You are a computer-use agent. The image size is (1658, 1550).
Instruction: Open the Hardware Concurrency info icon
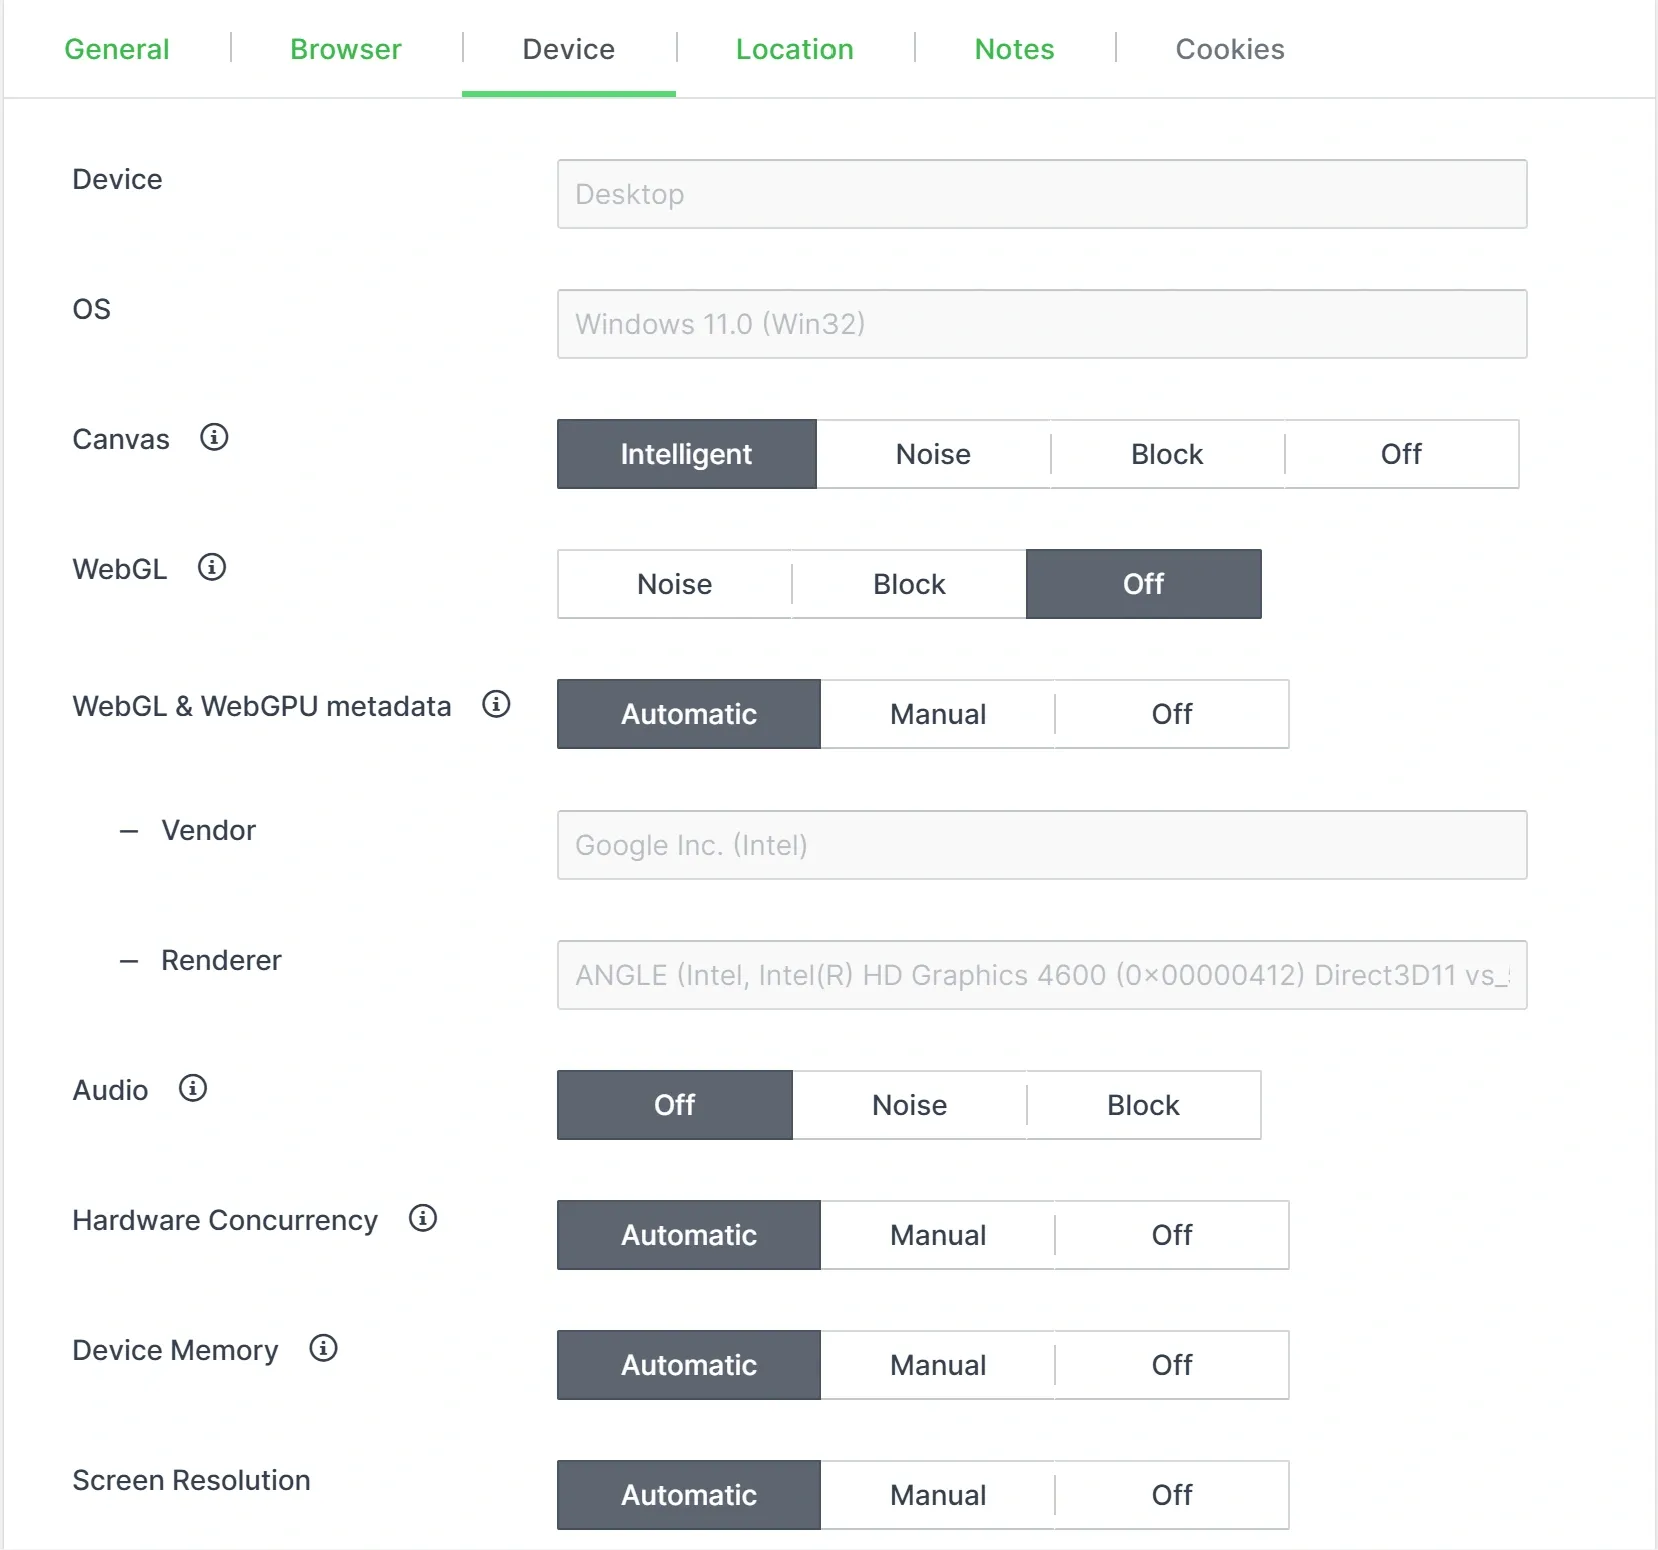[x=422, y=1218]
